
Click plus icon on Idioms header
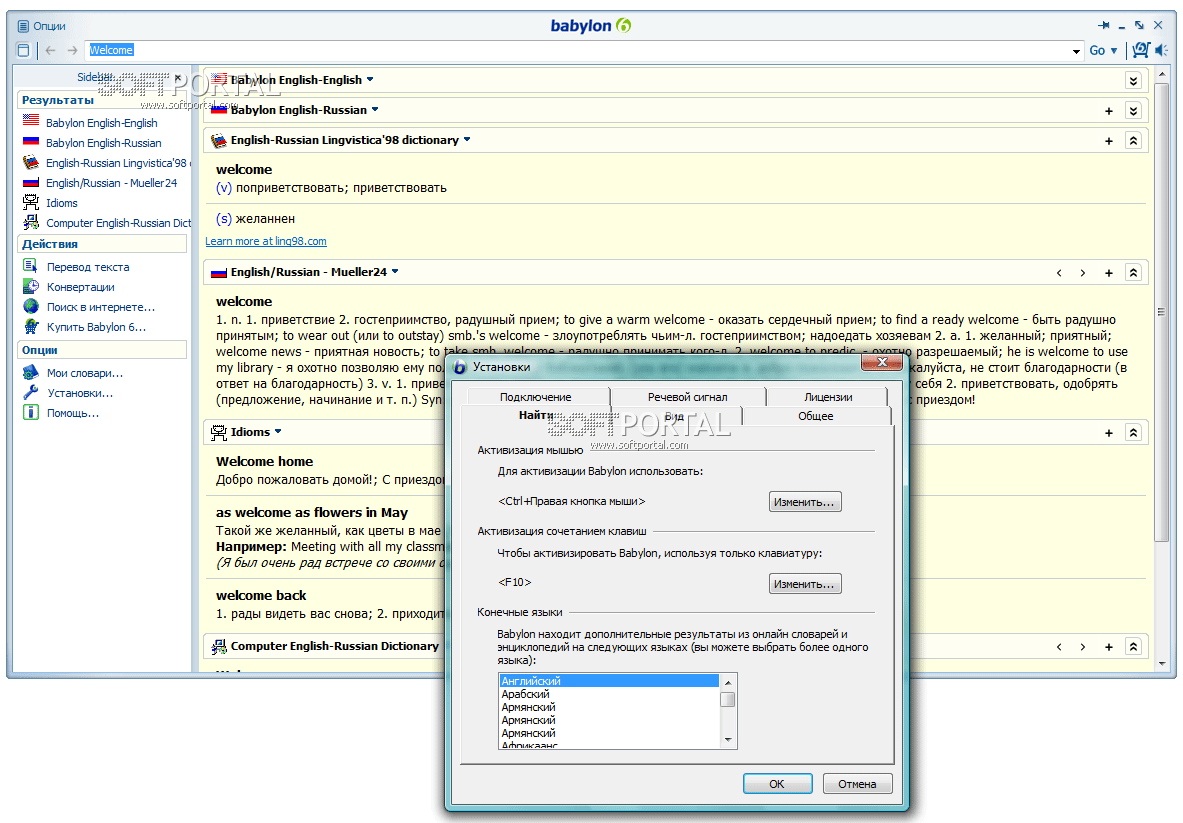(x=1108, y=433)
